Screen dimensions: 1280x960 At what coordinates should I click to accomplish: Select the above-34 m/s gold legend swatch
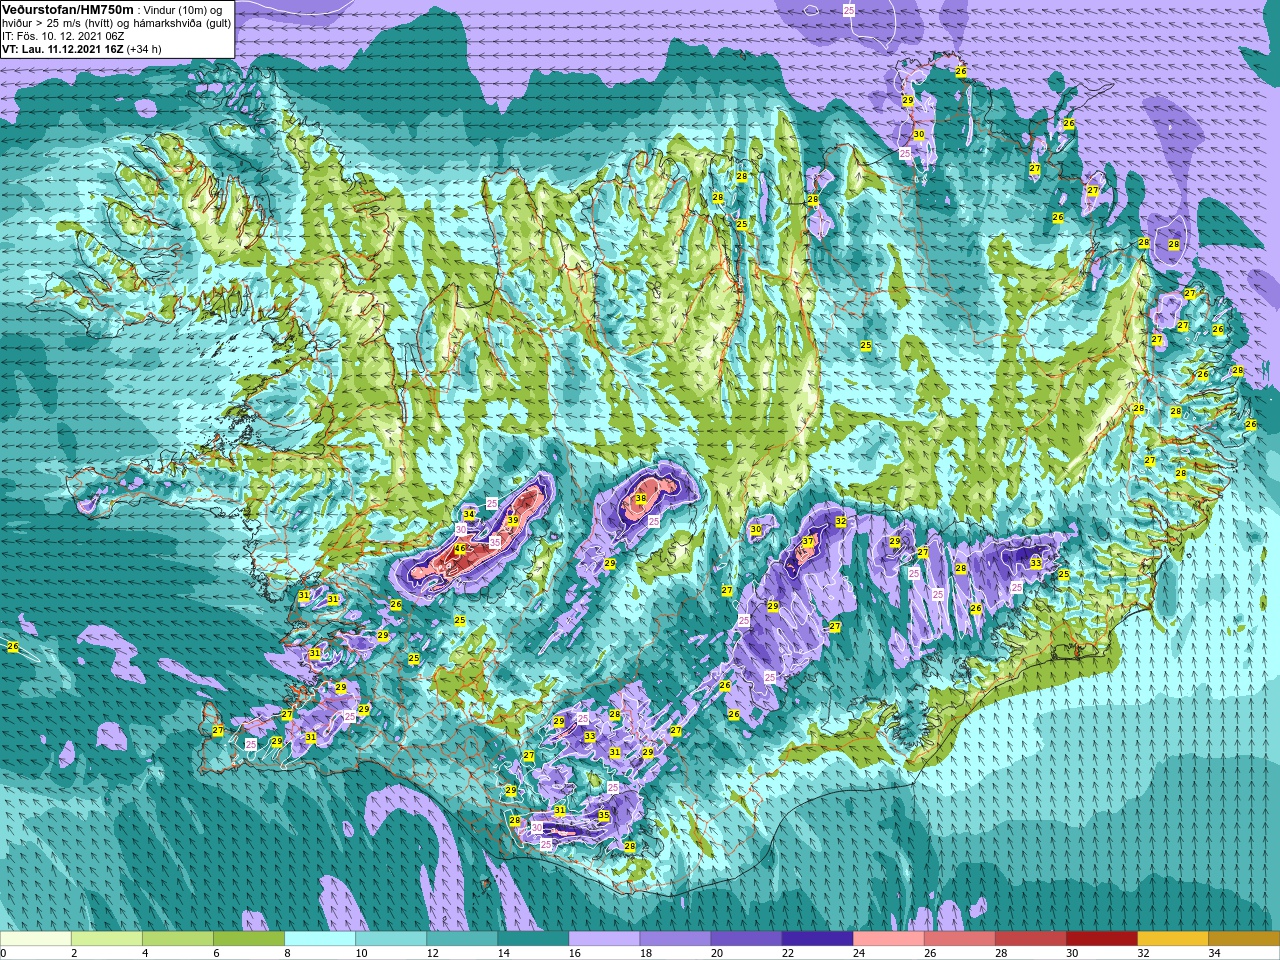tap(1243, 939)
